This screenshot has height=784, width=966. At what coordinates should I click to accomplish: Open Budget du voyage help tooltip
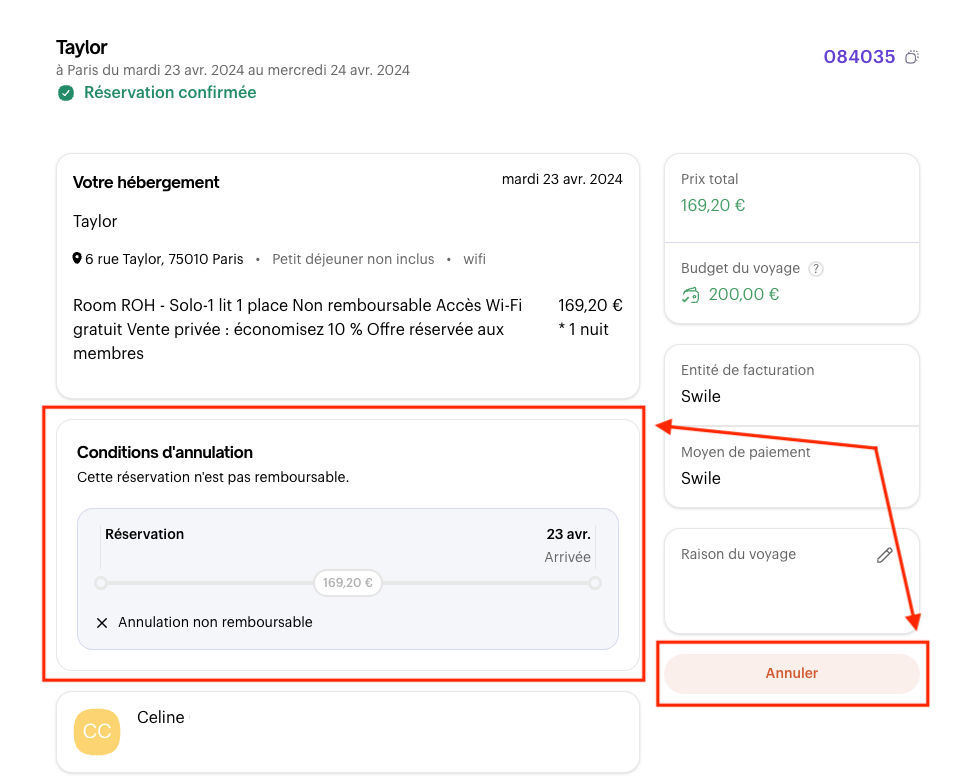pos(816,269)
